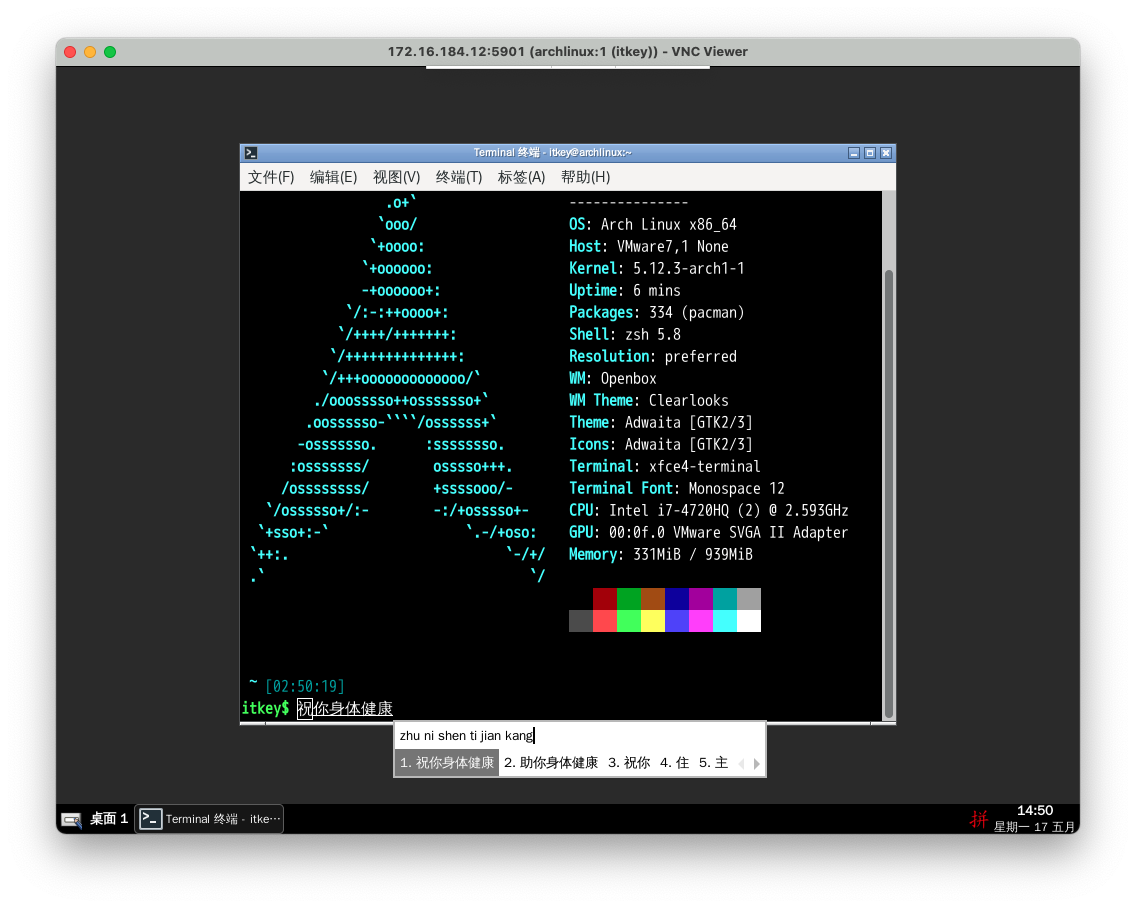Click Terminal 终端 taskbar button
Screen dimensions: 1136x908
point(209,819)
